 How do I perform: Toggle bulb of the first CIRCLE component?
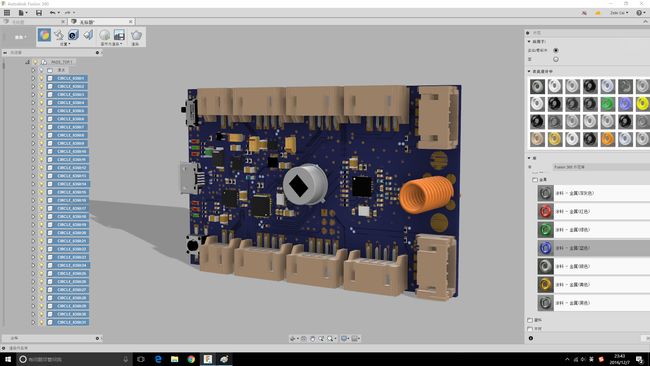click(41, 78)
